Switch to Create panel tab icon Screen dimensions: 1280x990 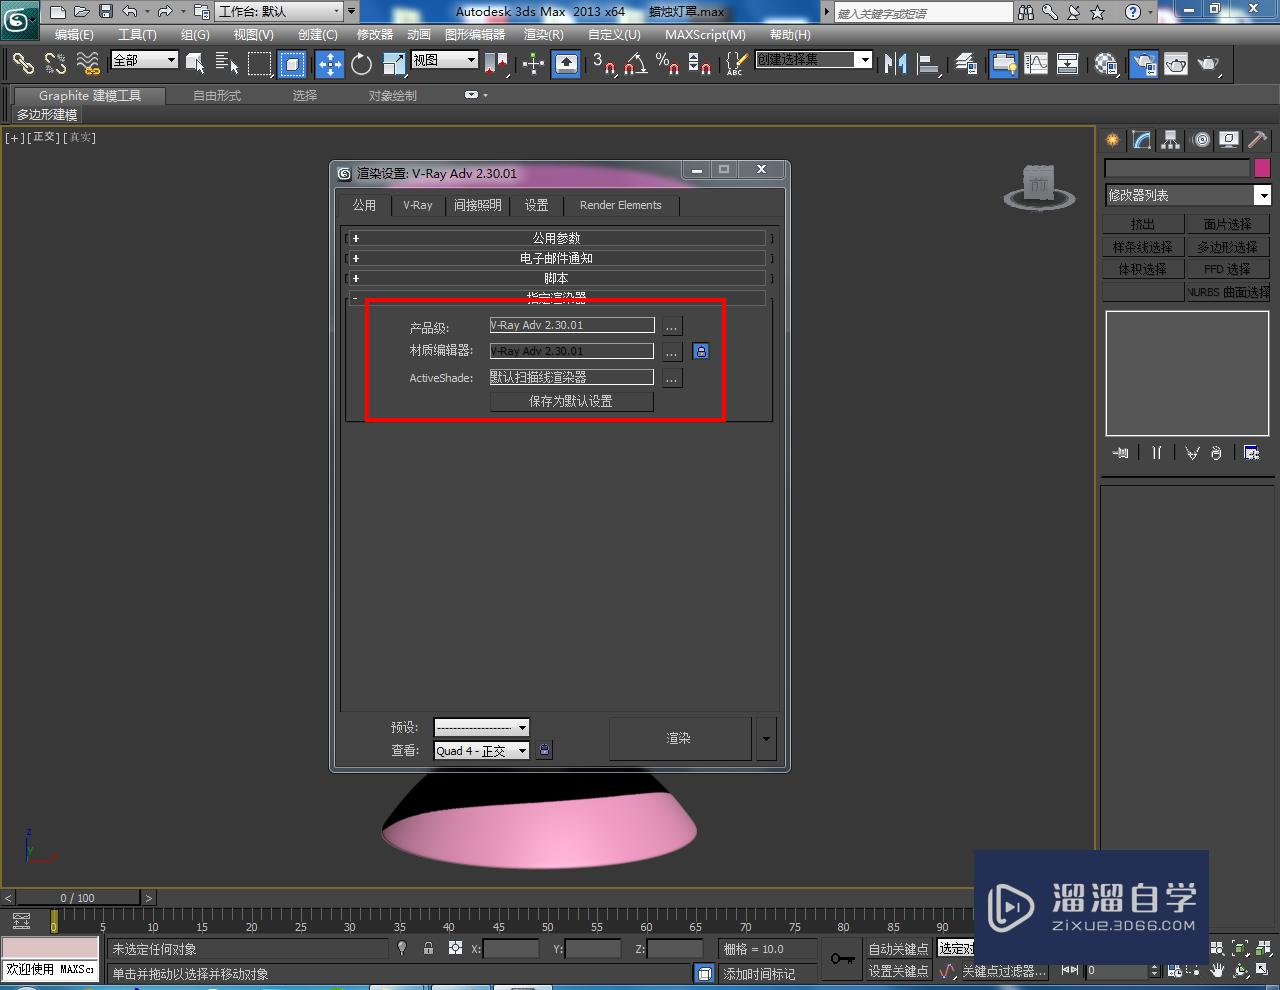[x=1112, y=140]
